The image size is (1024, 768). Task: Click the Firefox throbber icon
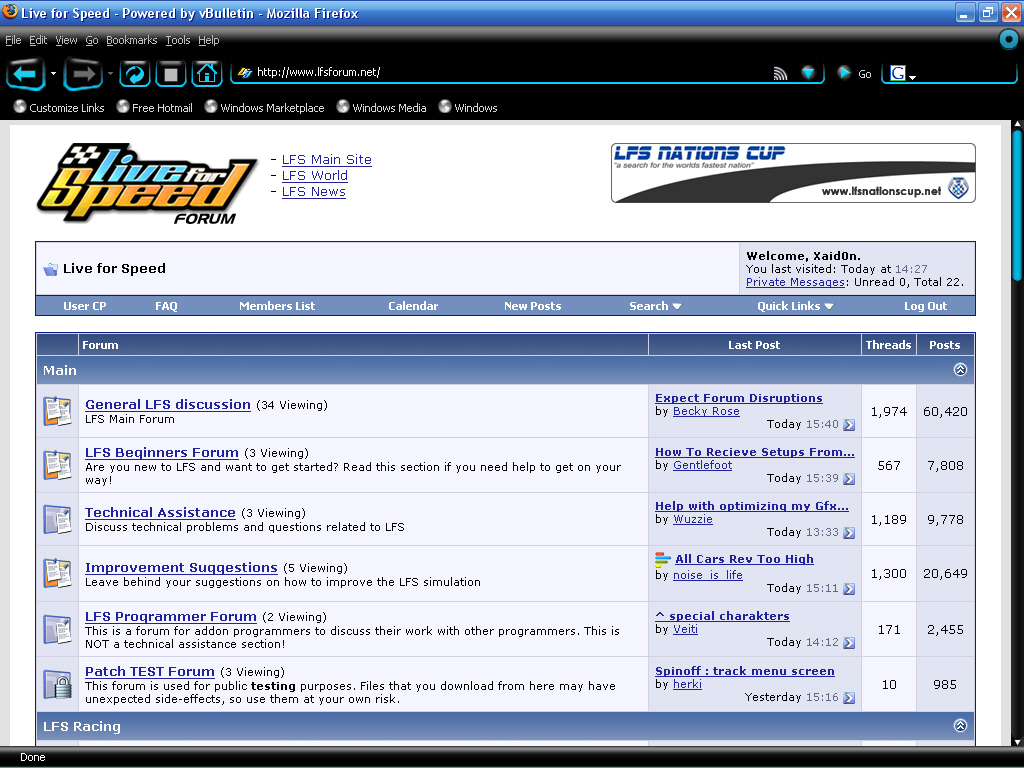click(1009, 40)
